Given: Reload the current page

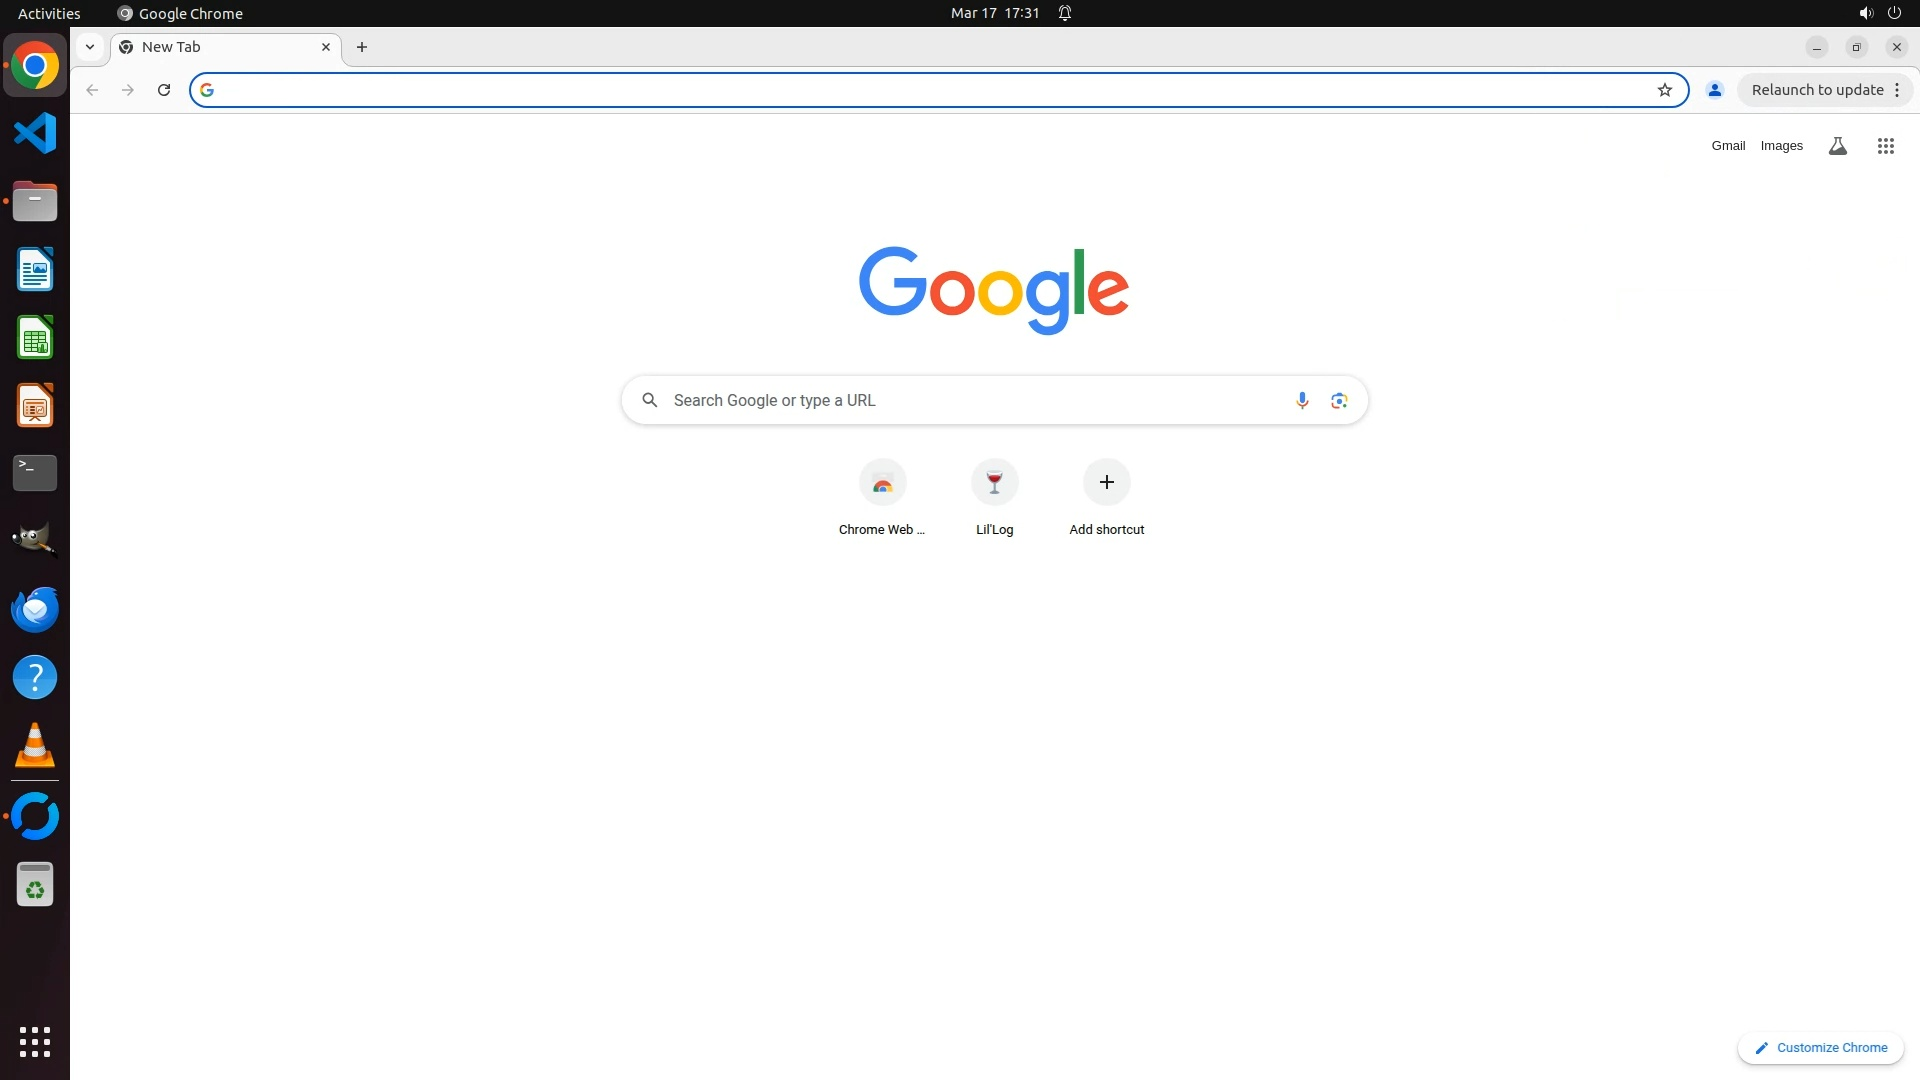Looking at the screenshot, I should tap(164, 90).
